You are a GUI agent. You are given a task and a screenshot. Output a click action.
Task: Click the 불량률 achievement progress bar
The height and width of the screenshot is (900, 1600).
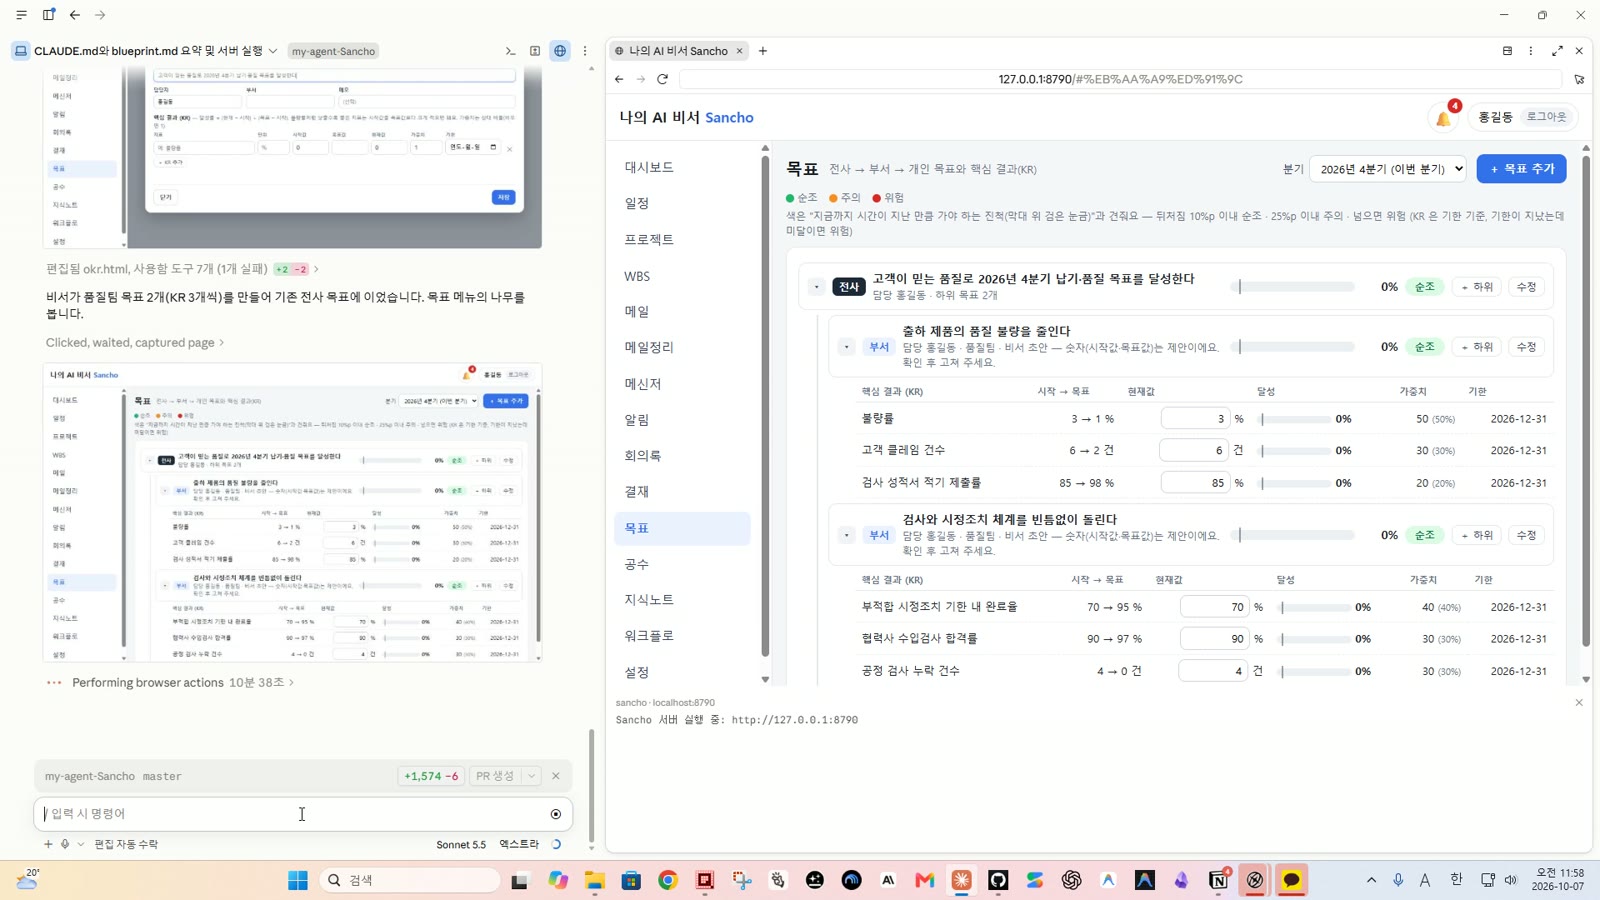pyautogui.click(x=1296, y=419)
